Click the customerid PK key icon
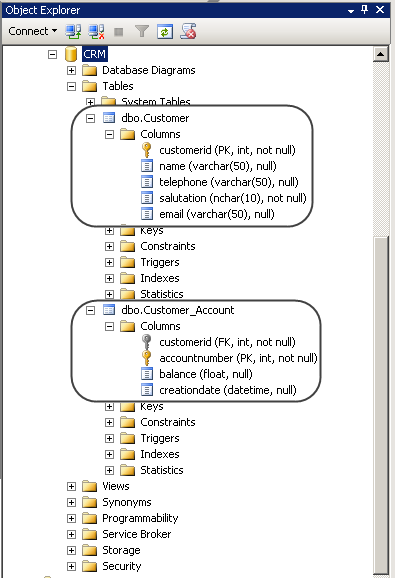Image resolution: width=395 pixels, height=578 pixels. point(147,150)
